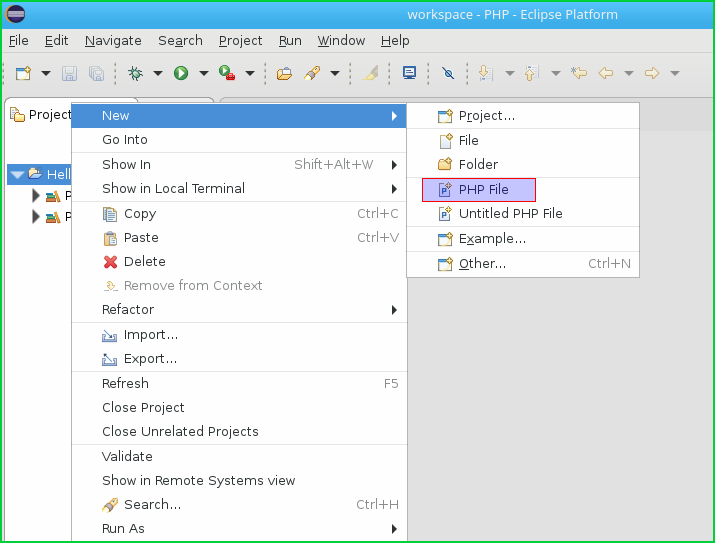Select Folder in the New submenu
The width and height of the screenshot is (715, 543).
(x=523, y=165)
